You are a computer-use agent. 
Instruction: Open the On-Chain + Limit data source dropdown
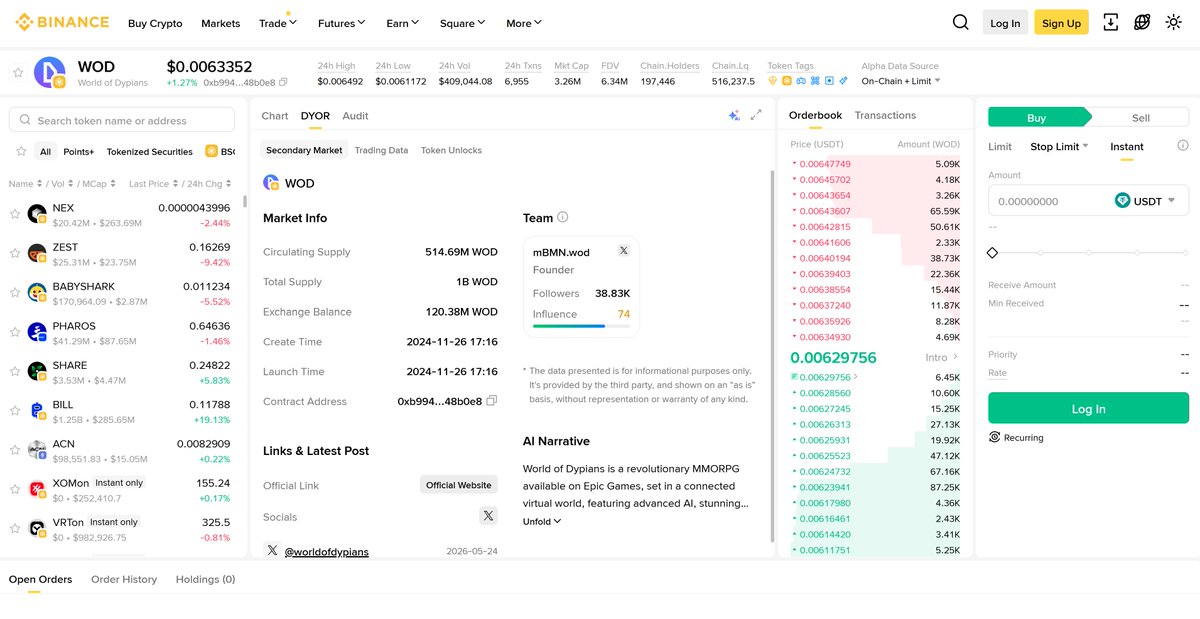click(x=901, y=81)
